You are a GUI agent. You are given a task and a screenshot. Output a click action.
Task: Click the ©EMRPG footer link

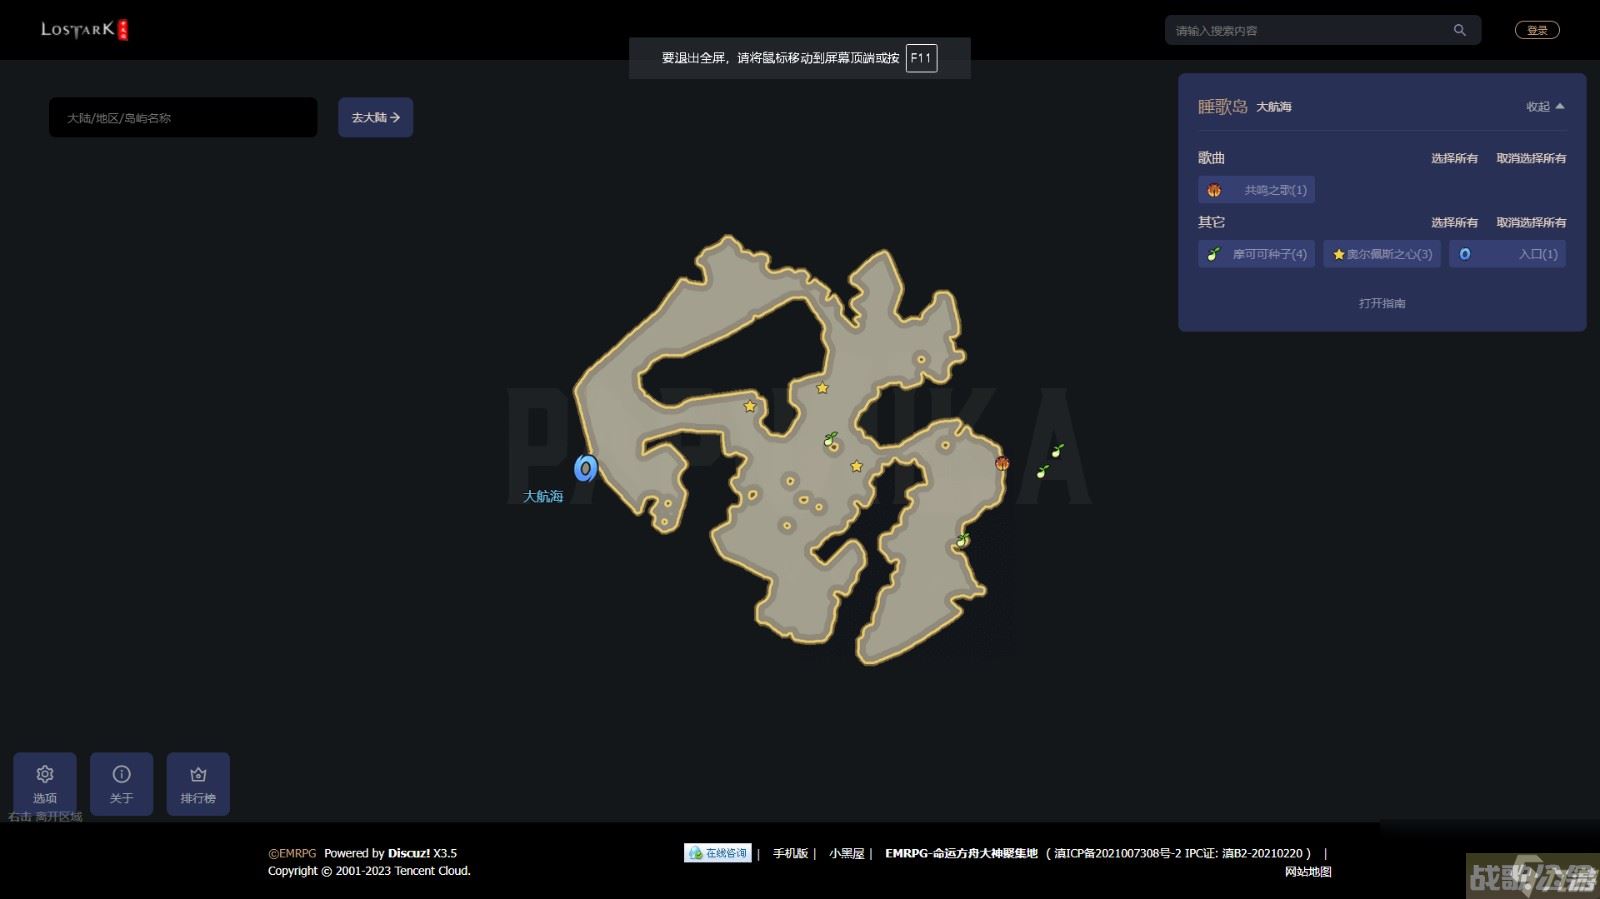[292, 853]
